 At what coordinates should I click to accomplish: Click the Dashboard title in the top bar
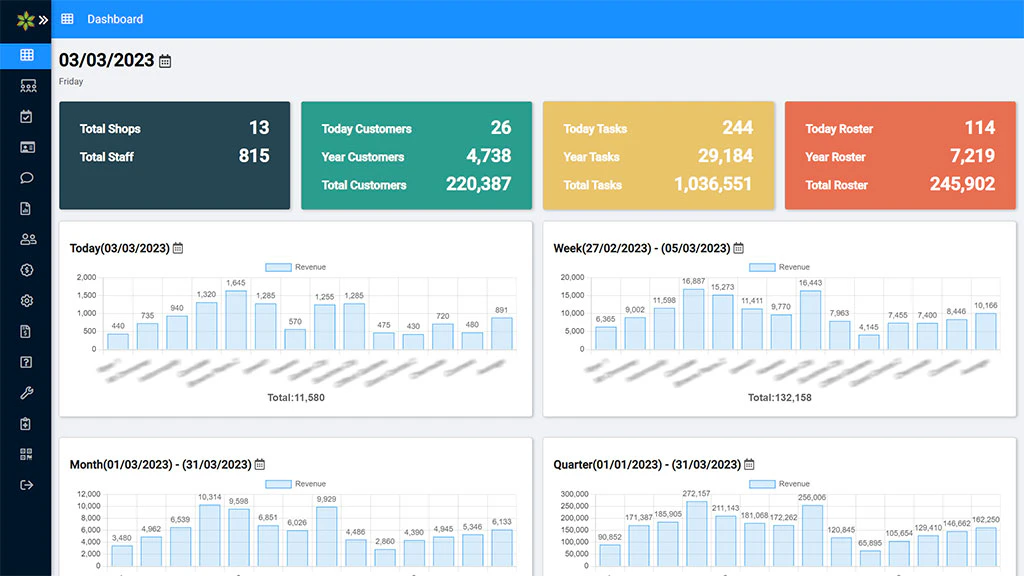[115, 18]
